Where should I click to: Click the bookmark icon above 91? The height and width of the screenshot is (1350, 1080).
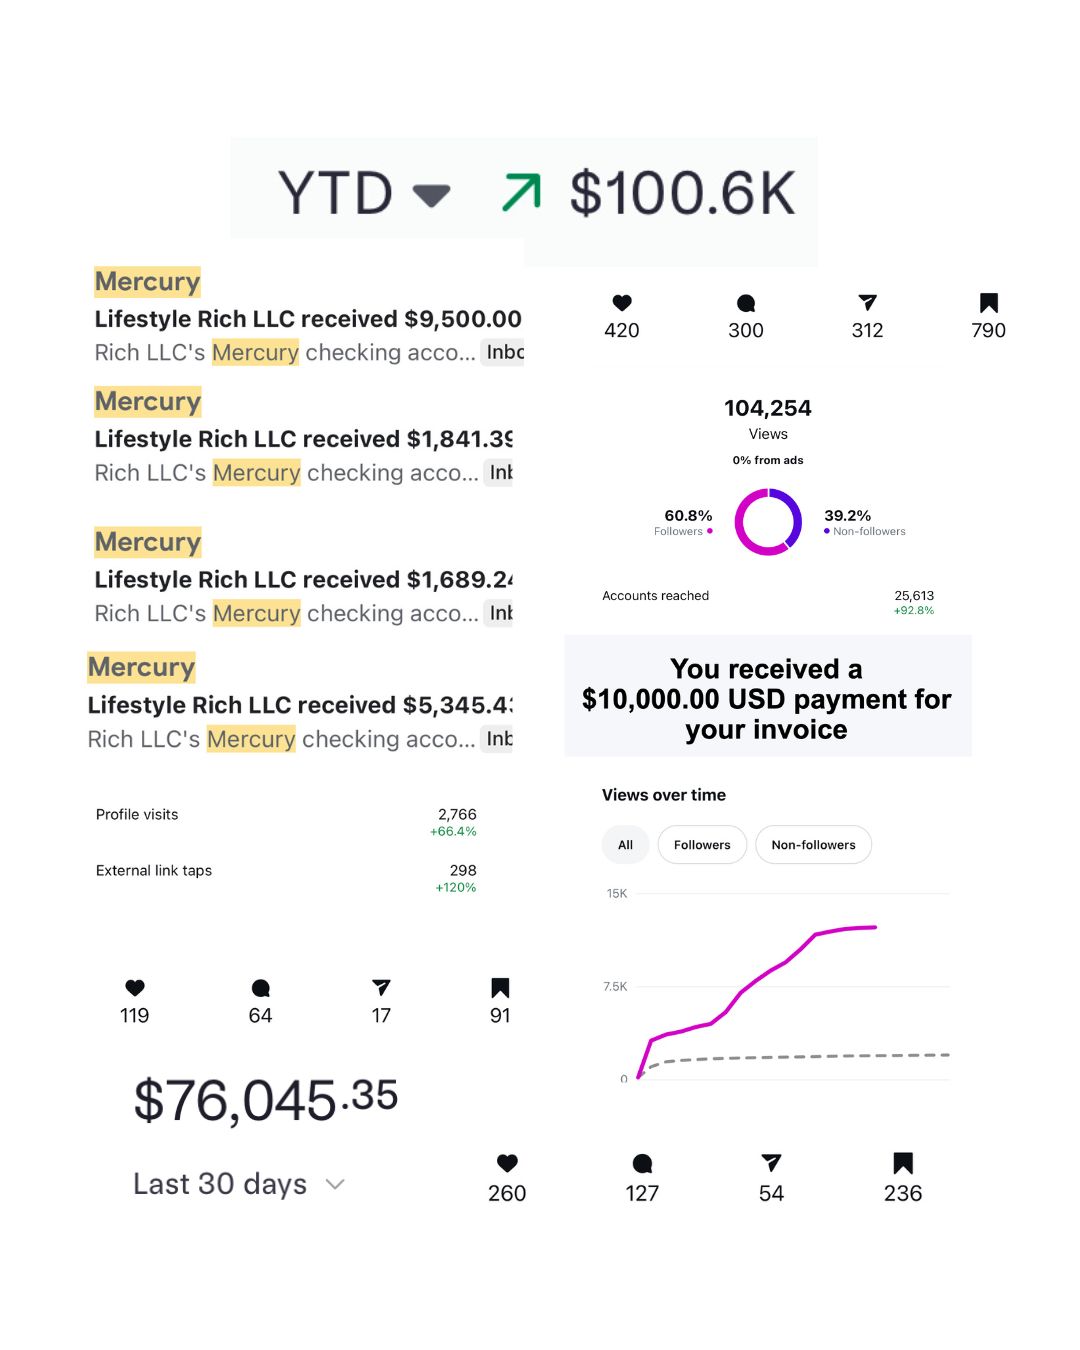[500, 988]
